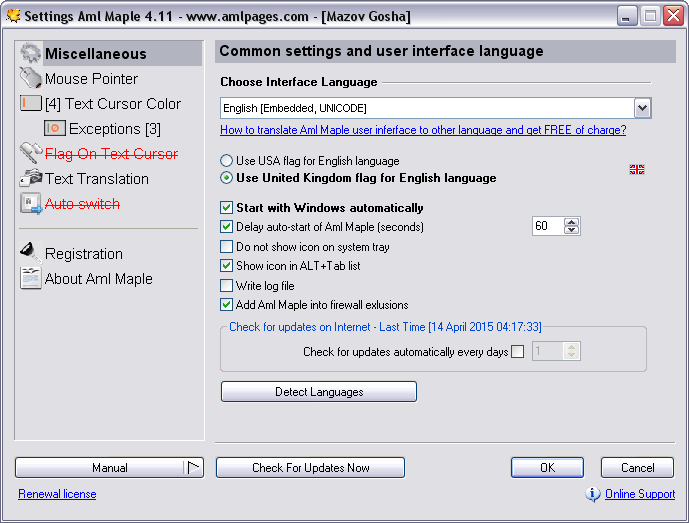The width and height of the screenshot is (689, 523).
Task: Enable Check for updates automatically checkbox
Action: click(518, 352)
